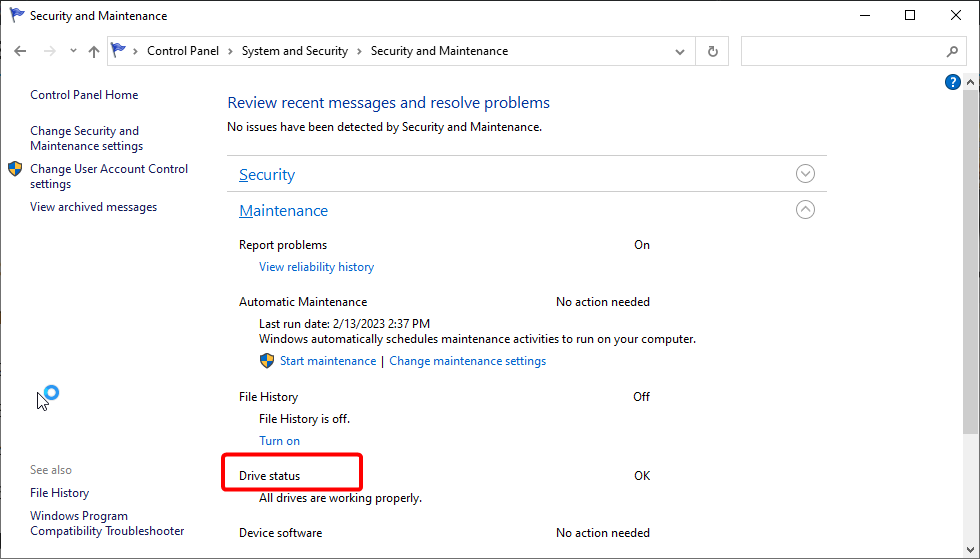Close the Security and Maintenance window
Viewport: 980px width, 559px height.
956,16
